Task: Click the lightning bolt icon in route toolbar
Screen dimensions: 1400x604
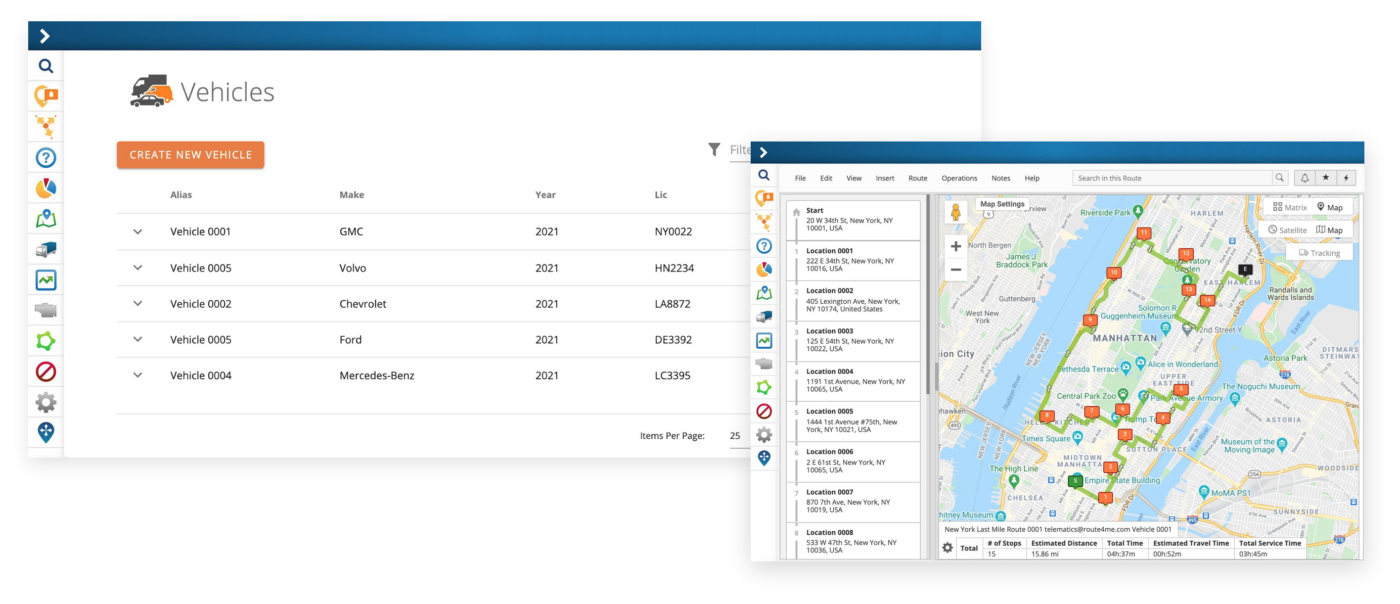Action: point(1346,178)
